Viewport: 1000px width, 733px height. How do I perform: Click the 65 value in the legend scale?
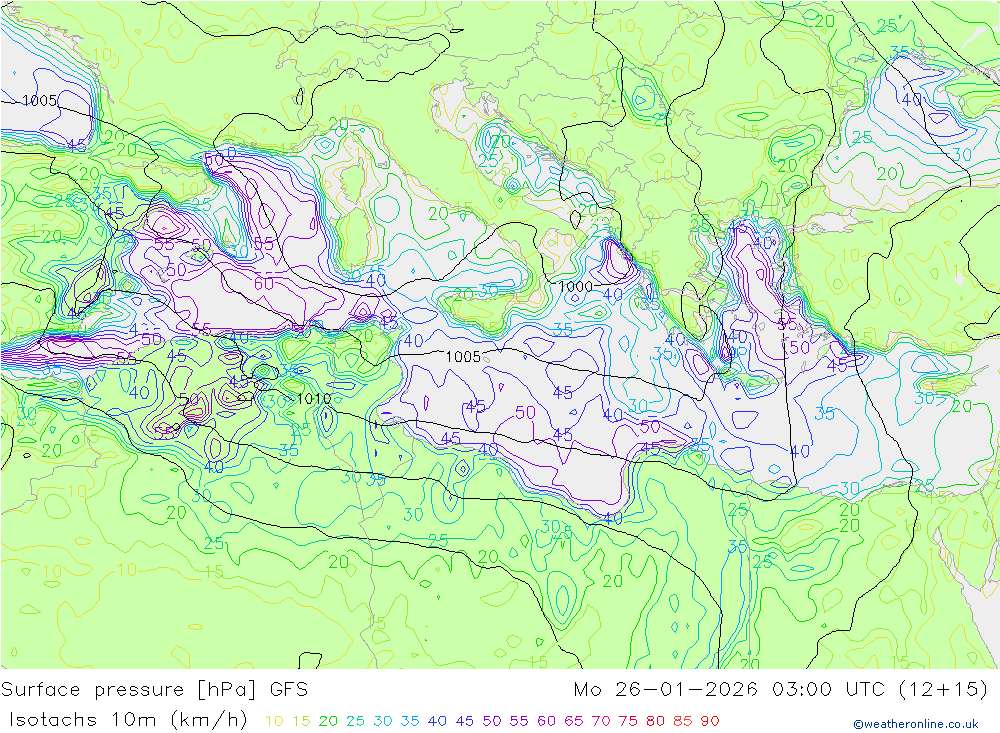coord(573,721)
